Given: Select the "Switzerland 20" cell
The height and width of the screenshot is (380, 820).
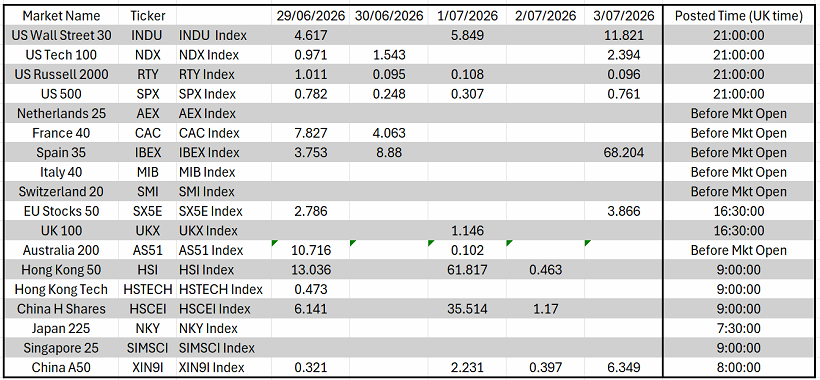Looking at the screenshot, I should coord(62,192).
